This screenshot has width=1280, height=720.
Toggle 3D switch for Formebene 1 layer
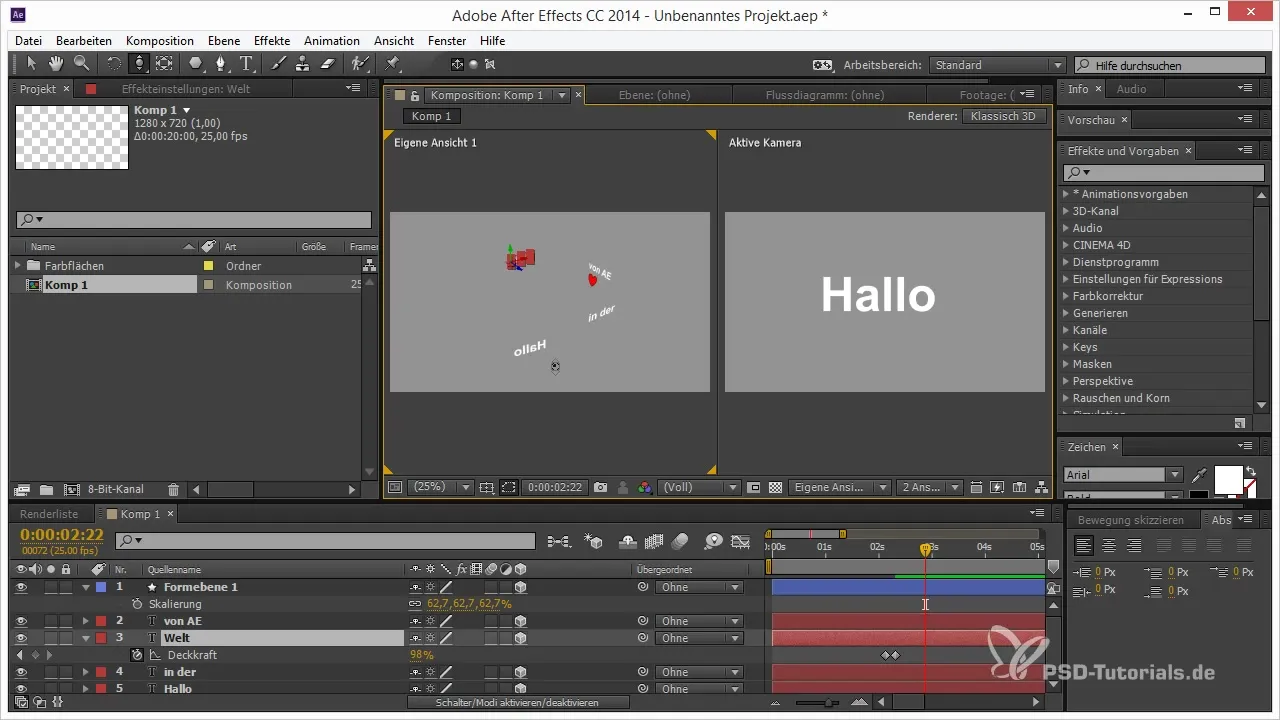(520, 587)
